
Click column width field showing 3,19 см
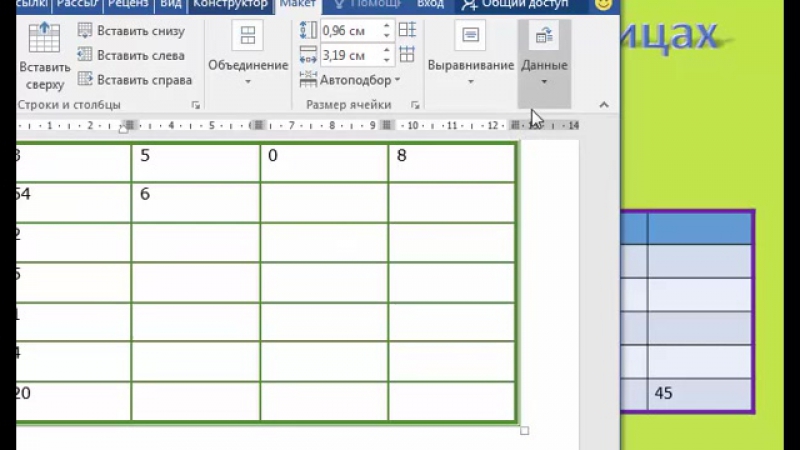(x=350, y=55)
